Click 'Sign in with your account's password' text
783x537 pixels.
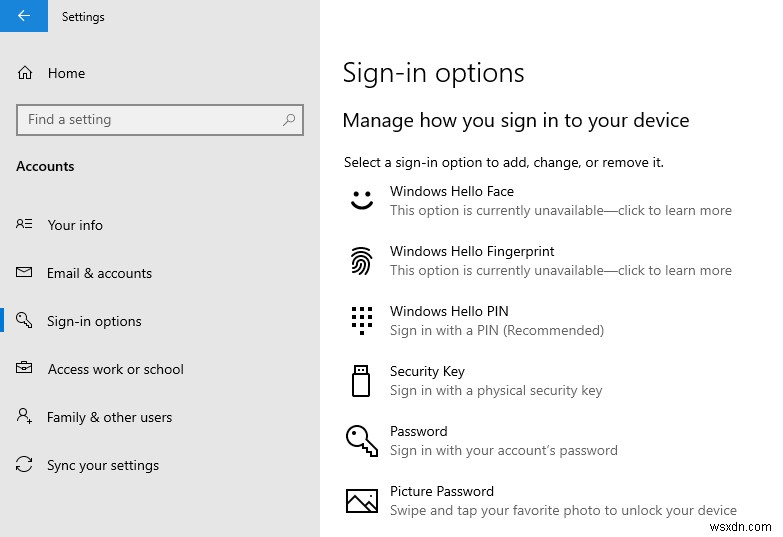(503, 450)
